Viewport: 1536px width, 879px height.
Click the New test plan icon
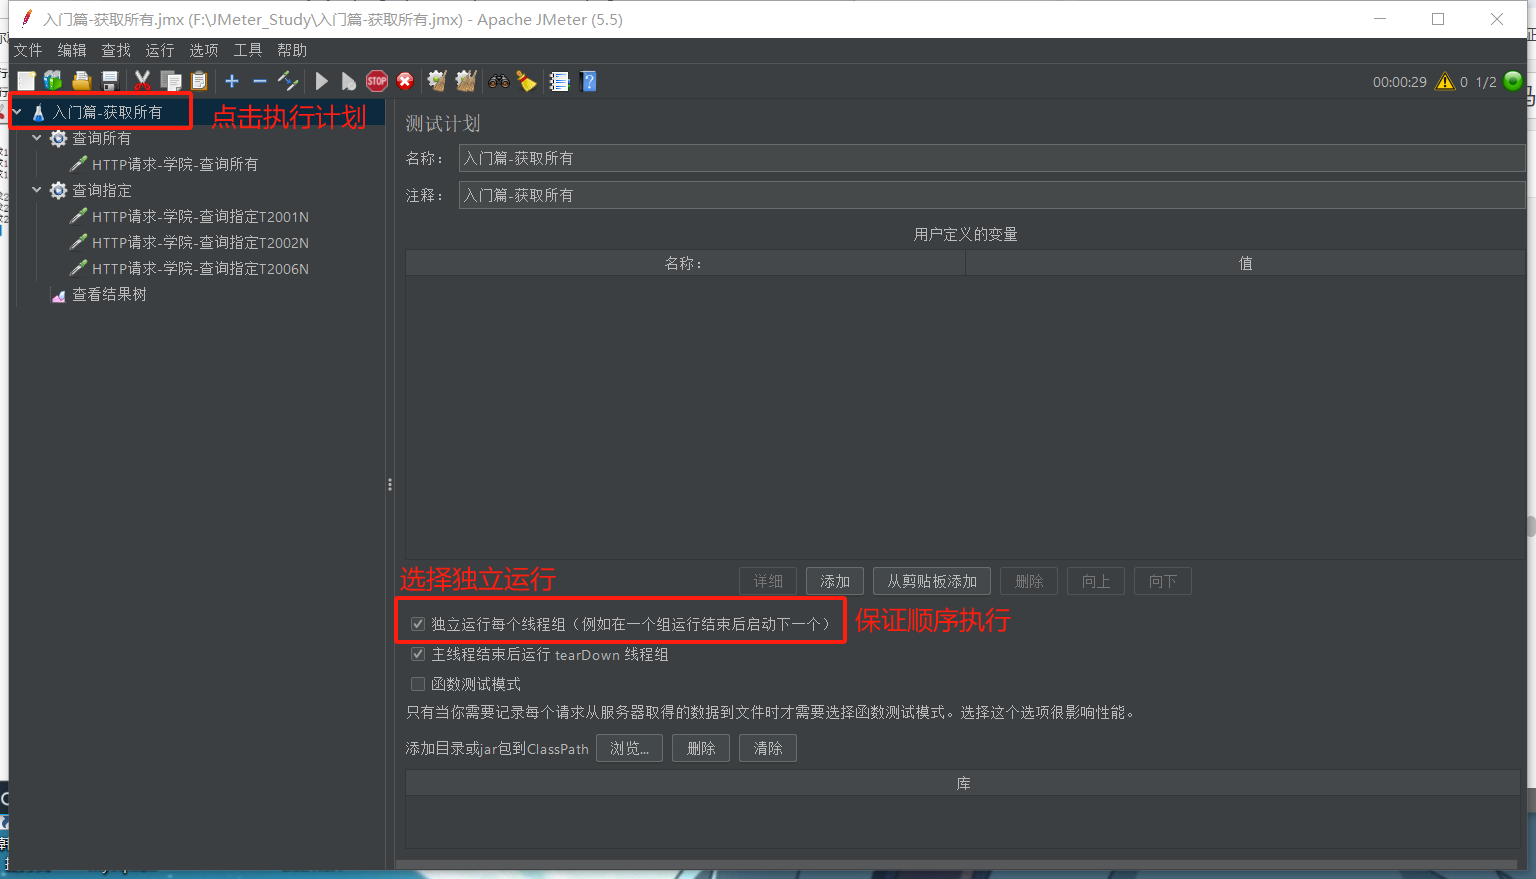(x=26, y=81)
